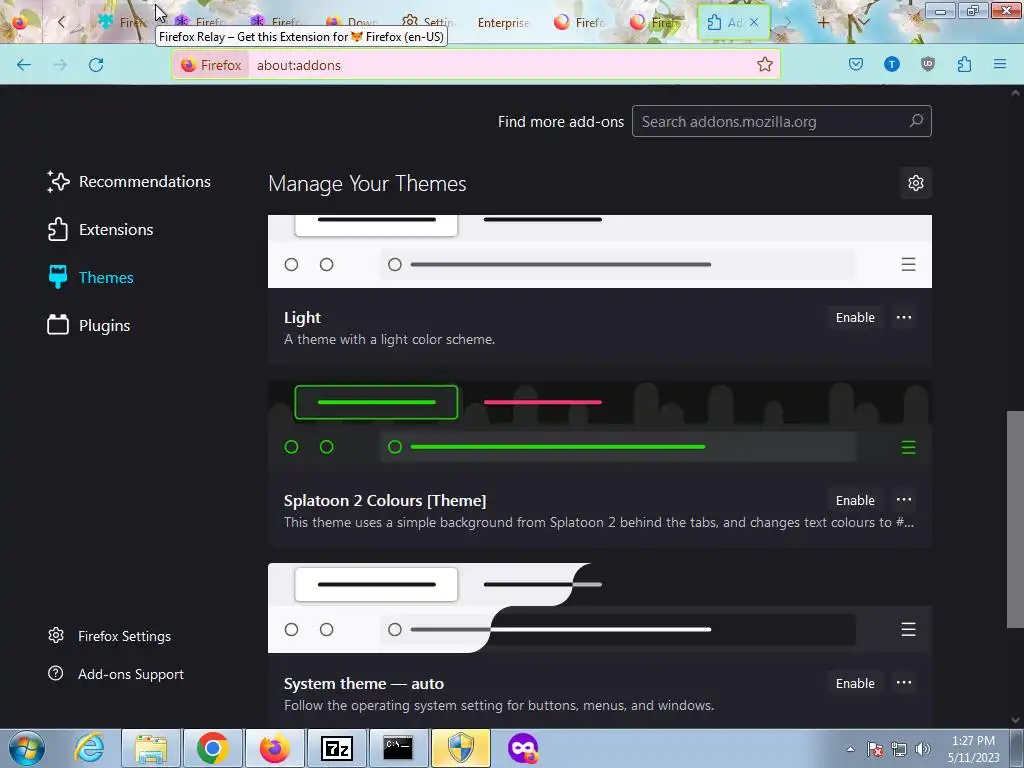Click the pinned Firefox tab at far left
This screenshot has width=1024, height=768.
coord(20,23)
